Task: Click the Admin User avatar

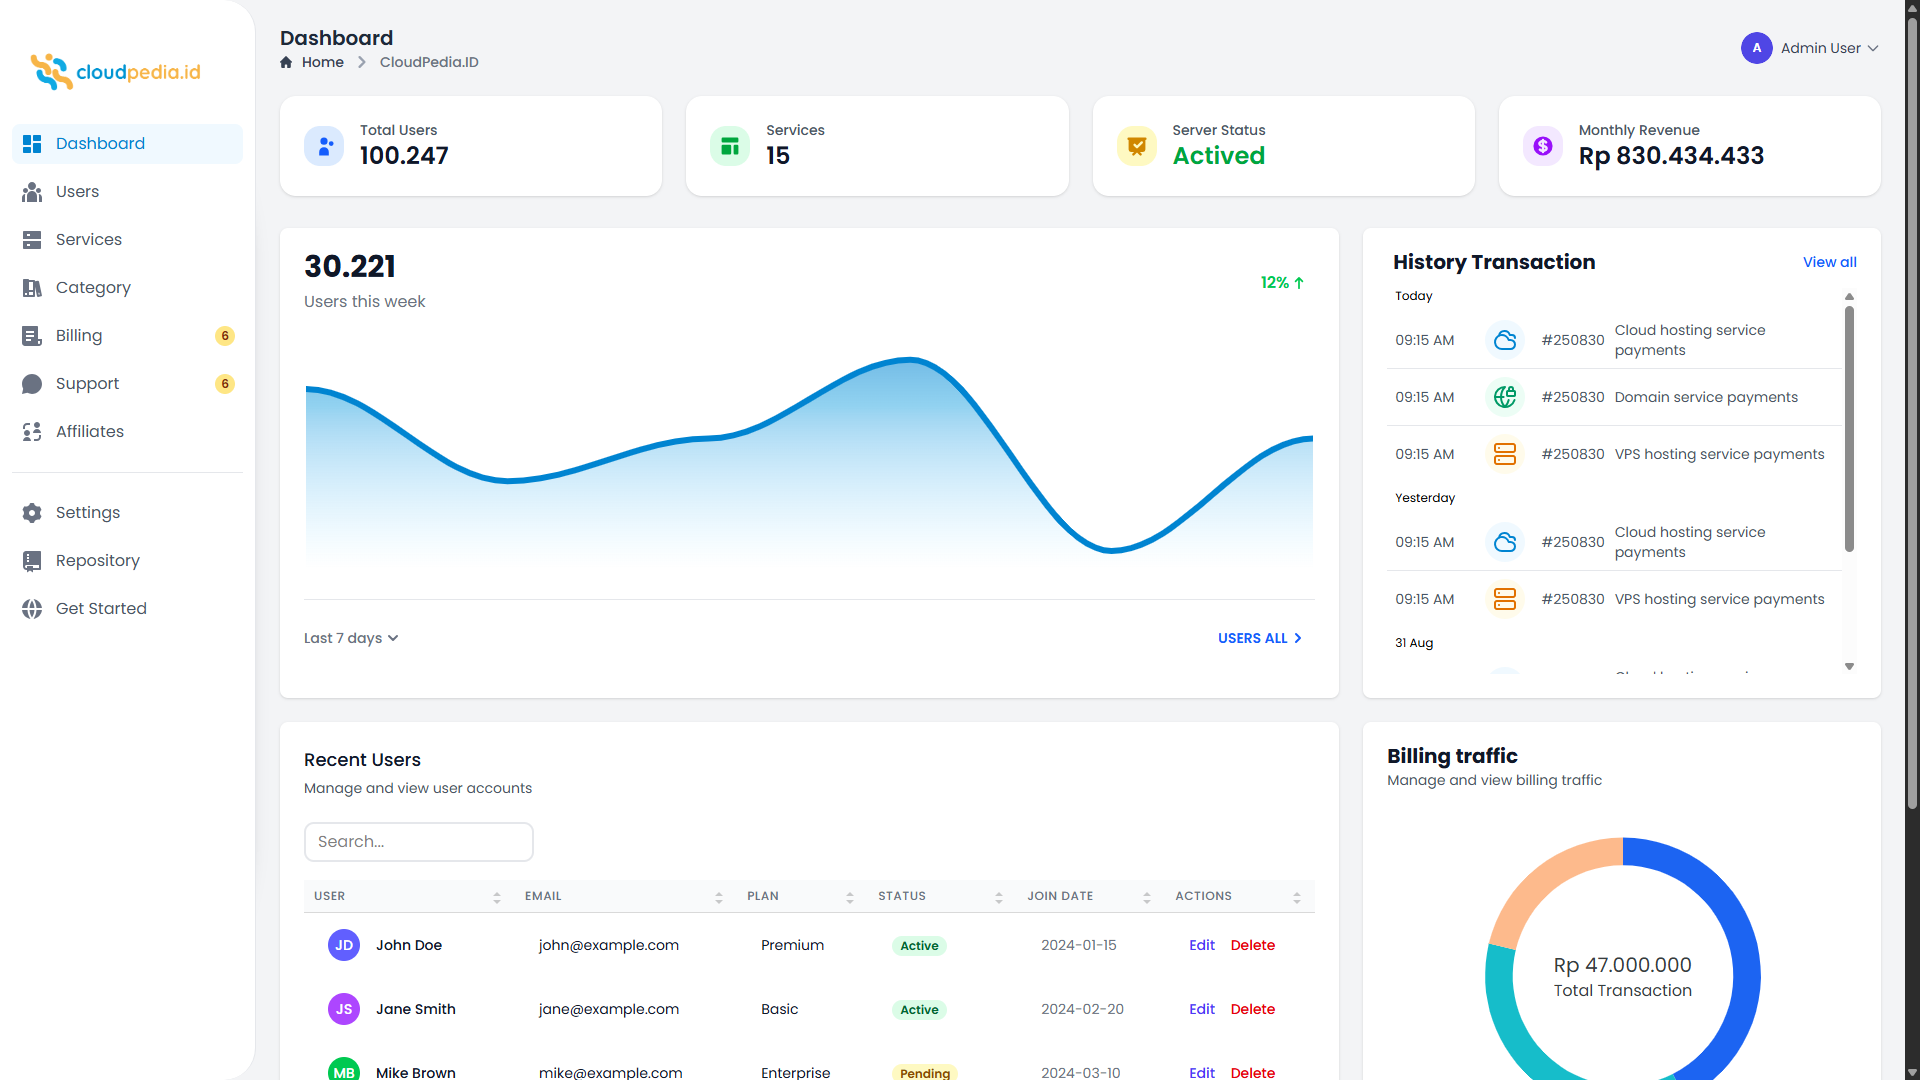Action: (x=1757, y=48)
